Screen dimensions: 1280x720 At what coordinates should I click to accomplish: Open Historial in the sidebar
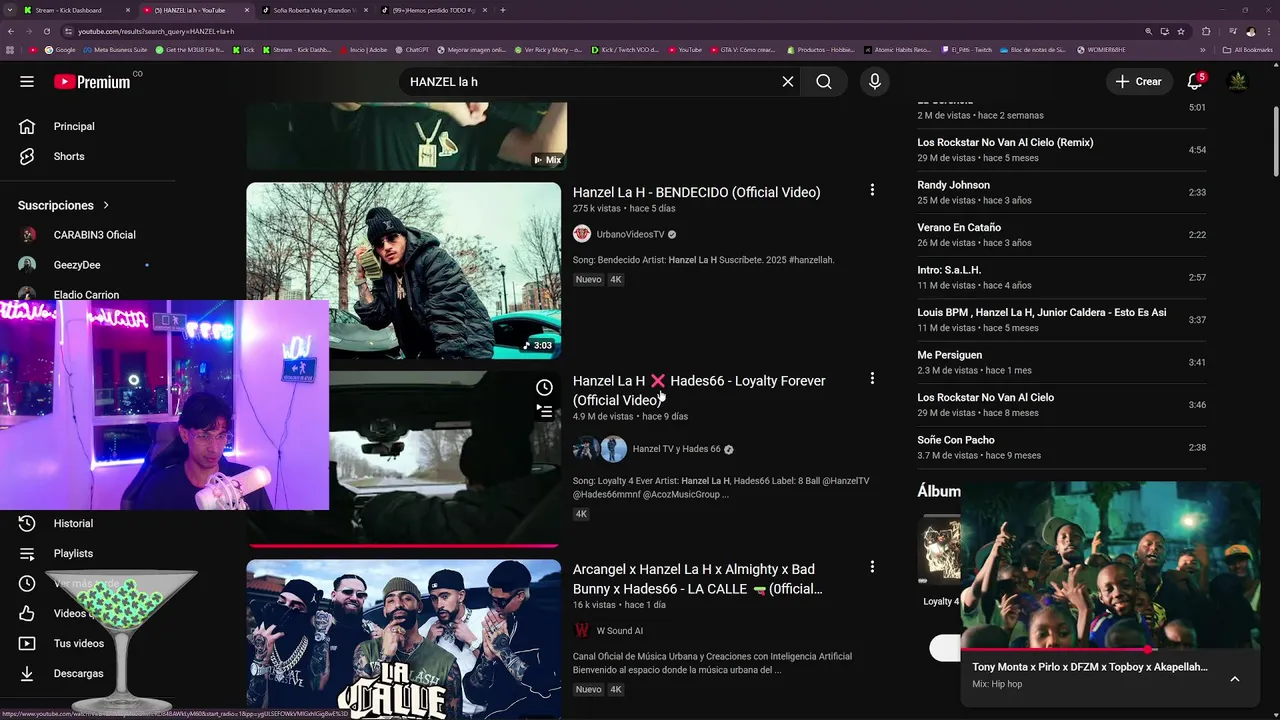pyautogui.click(x=73, y=524)
